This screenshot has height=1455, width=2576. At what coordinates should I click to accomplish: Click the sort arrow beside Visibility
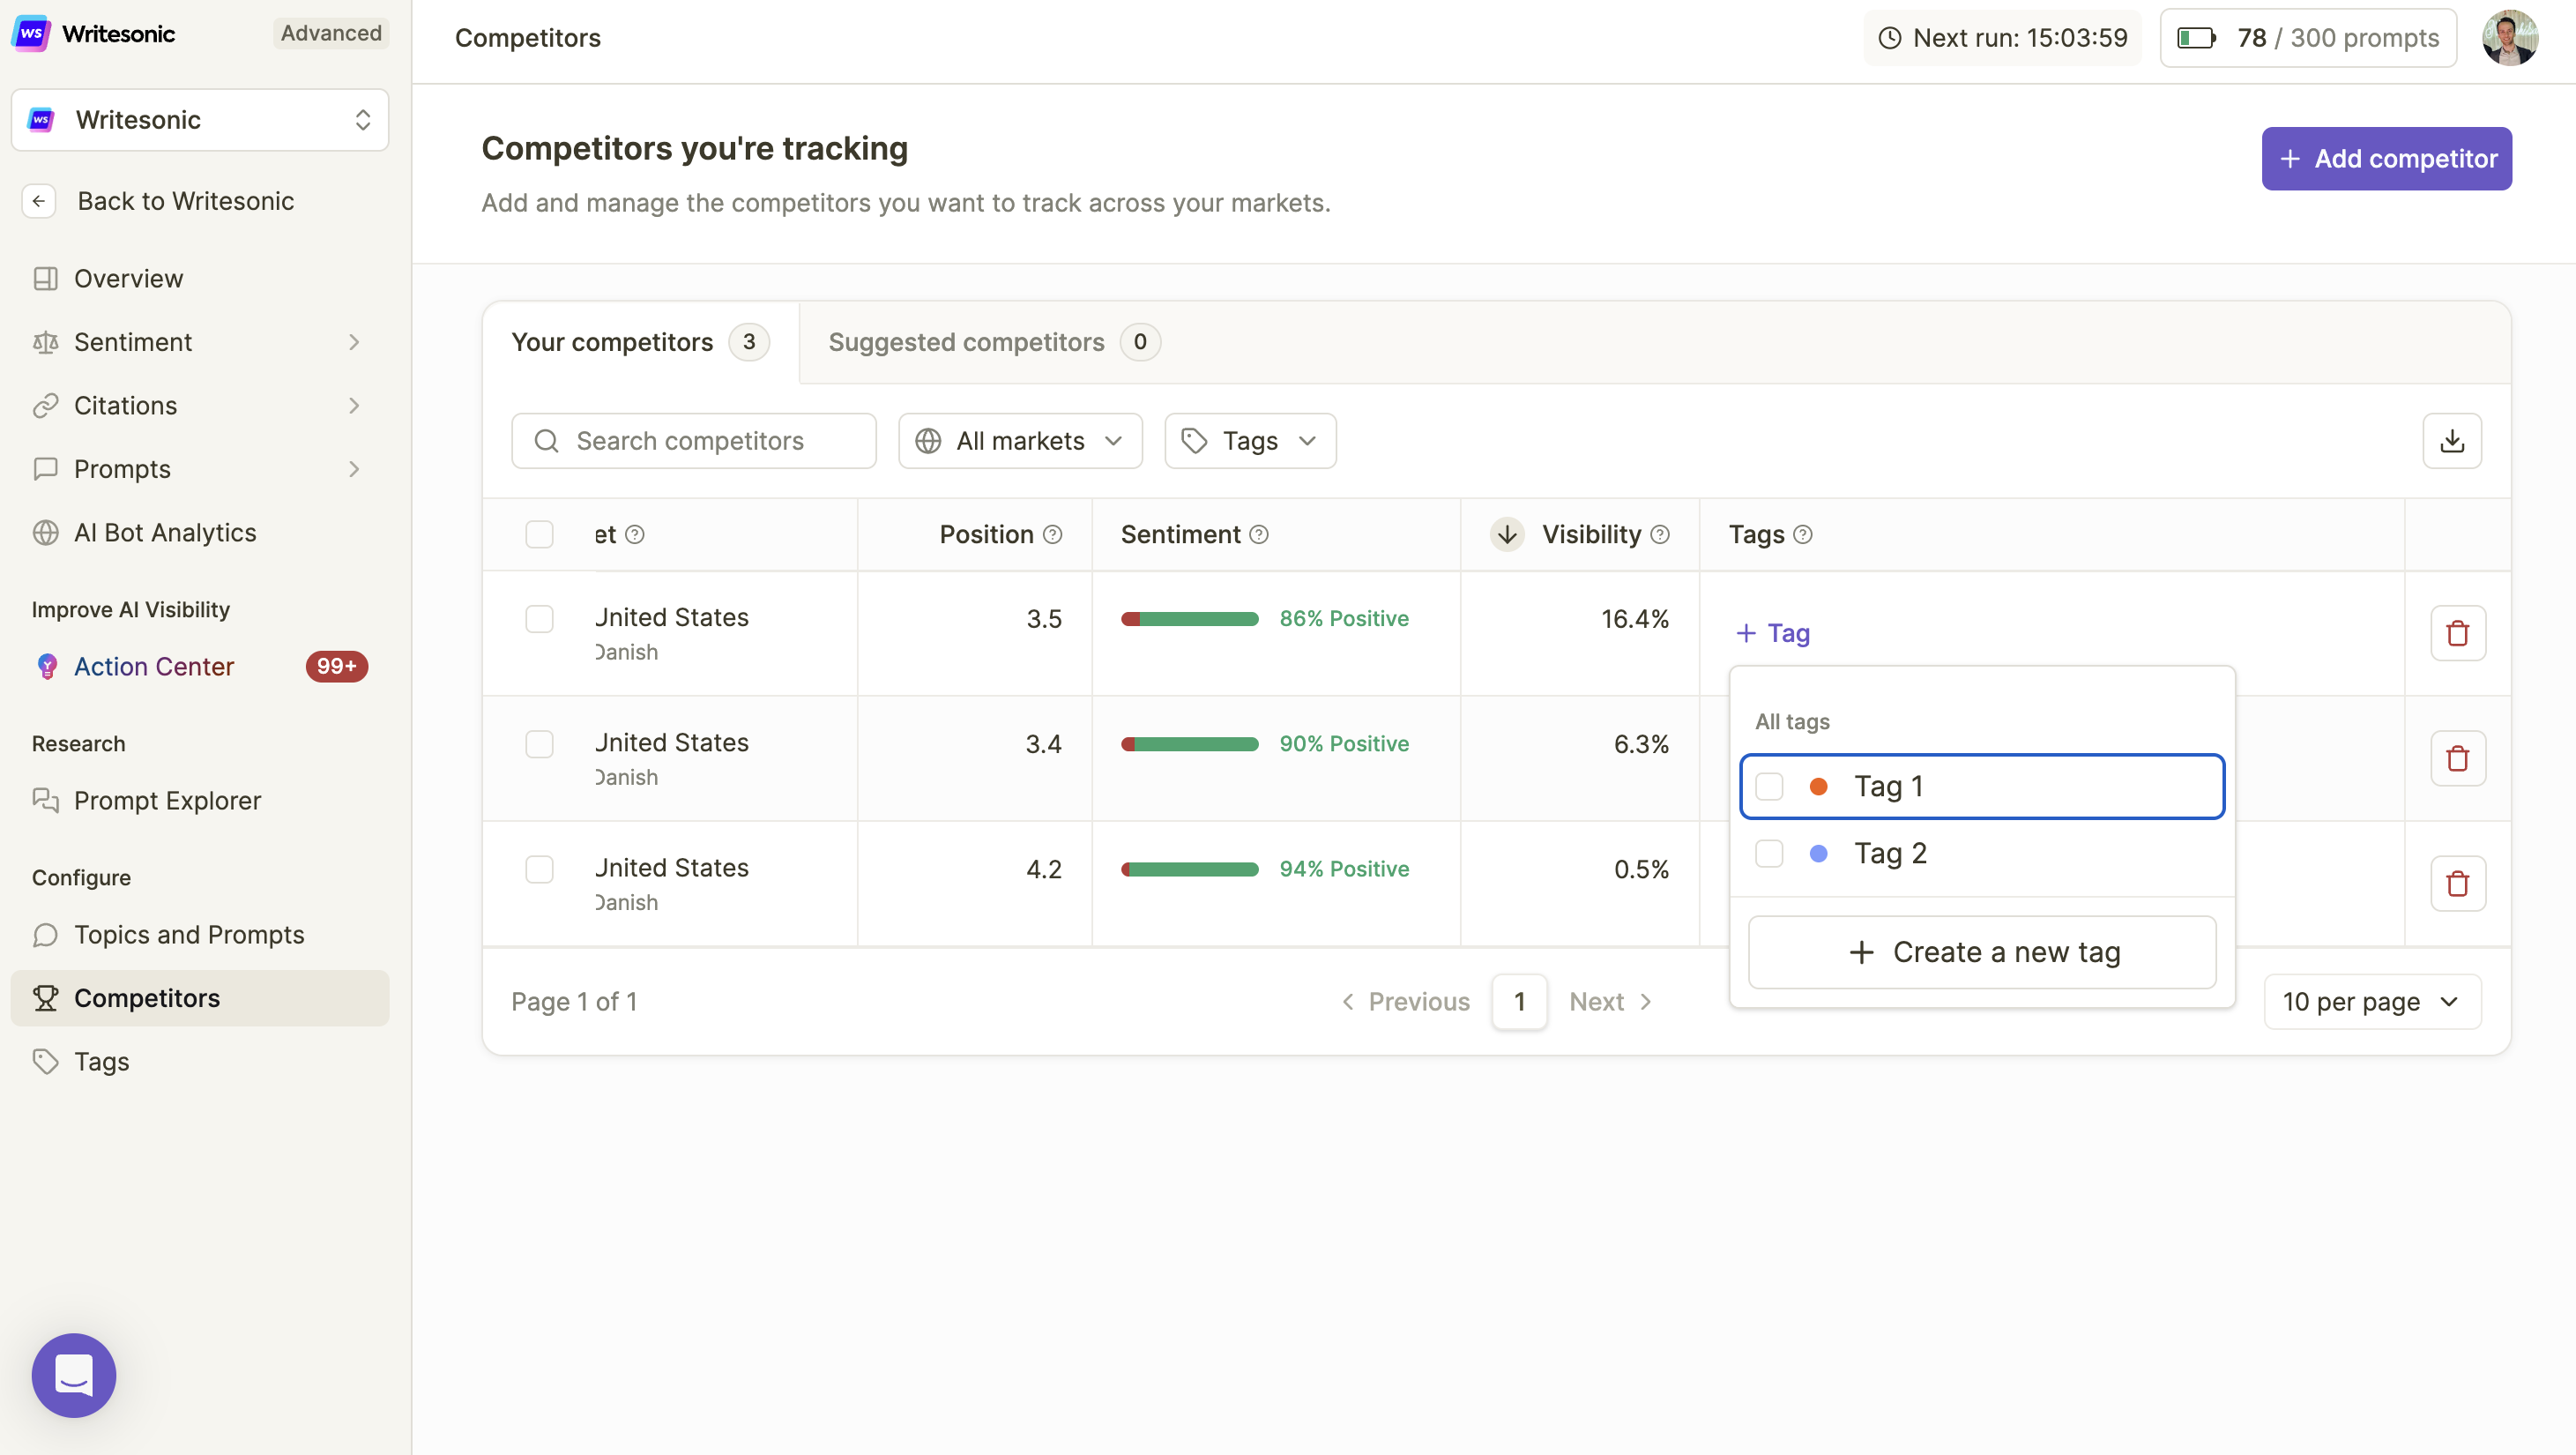click(x=1507, y=534)
